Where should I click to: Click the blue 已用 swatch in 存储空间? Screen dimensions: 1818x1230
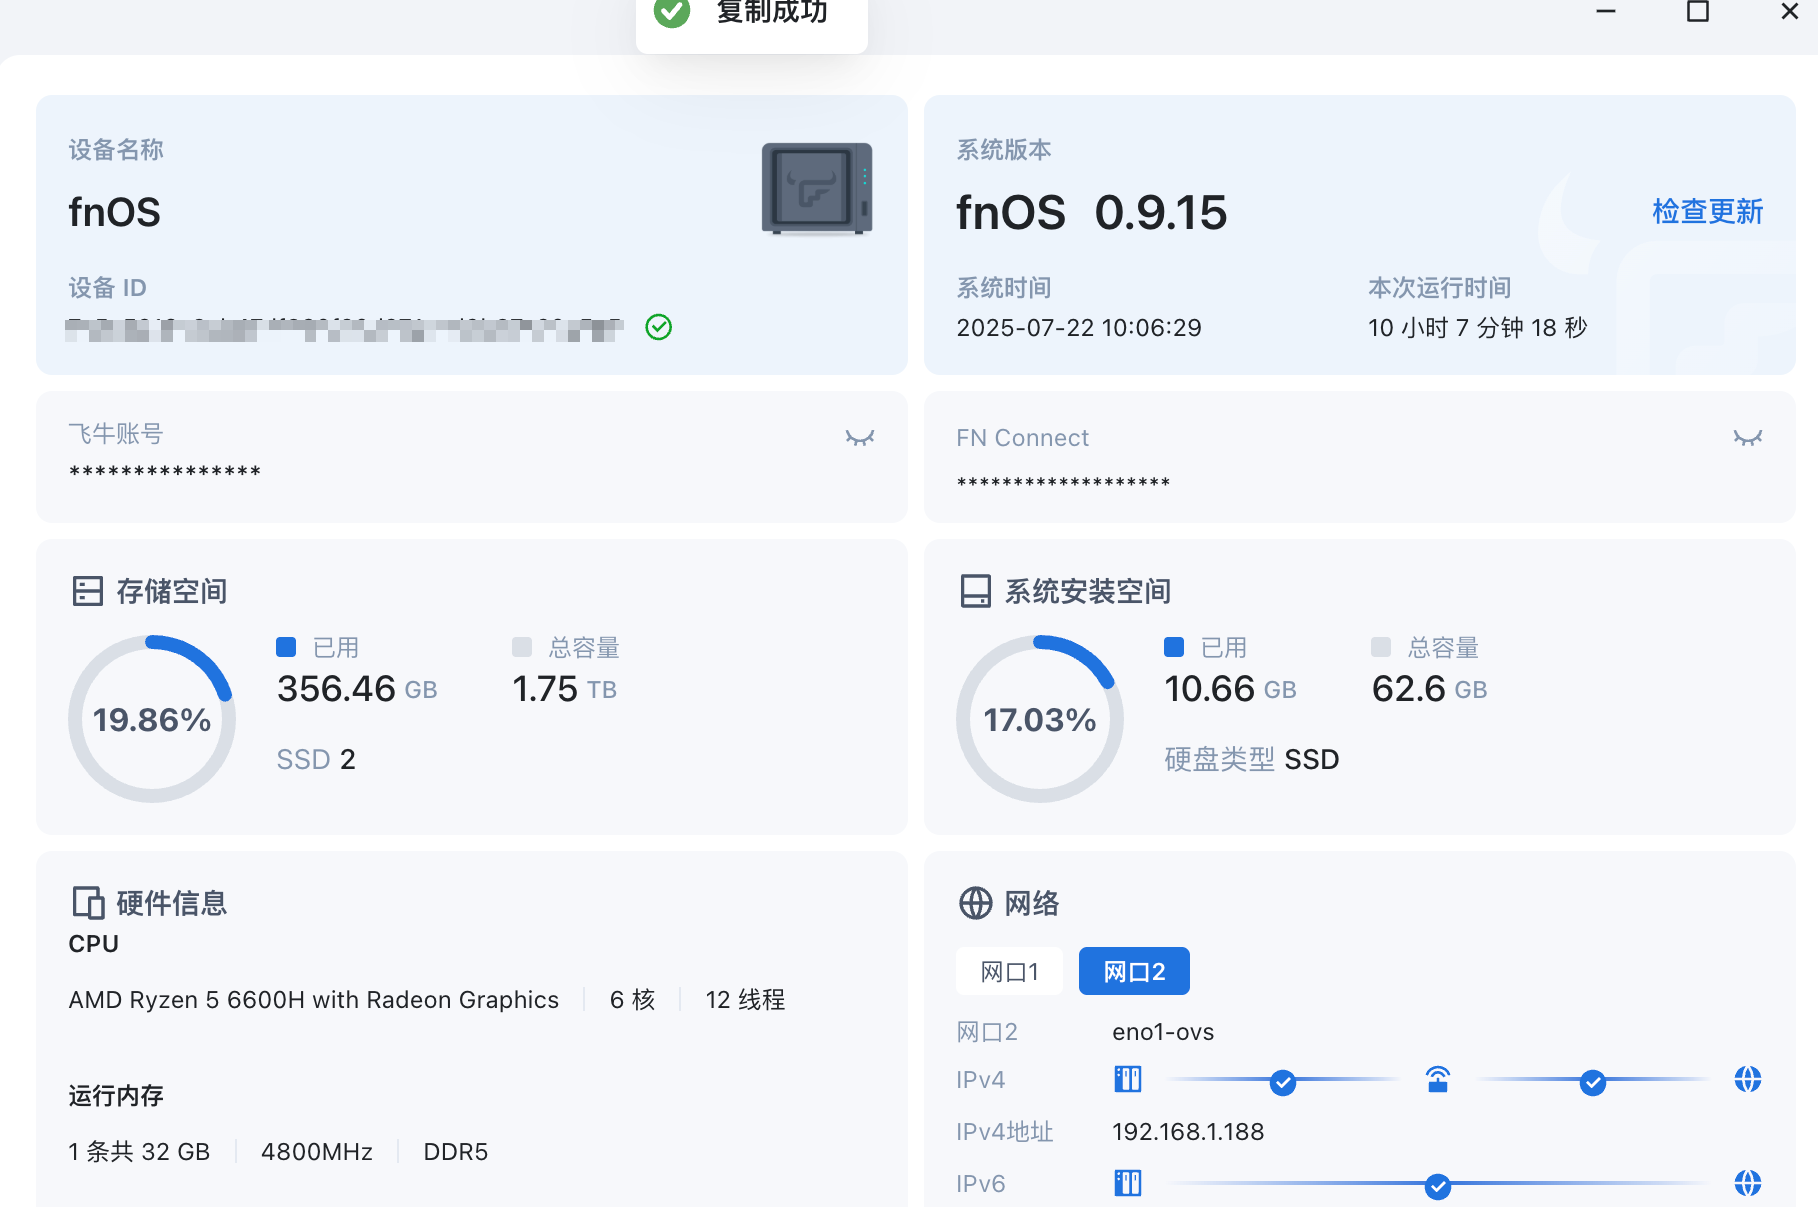click(286, 647)
